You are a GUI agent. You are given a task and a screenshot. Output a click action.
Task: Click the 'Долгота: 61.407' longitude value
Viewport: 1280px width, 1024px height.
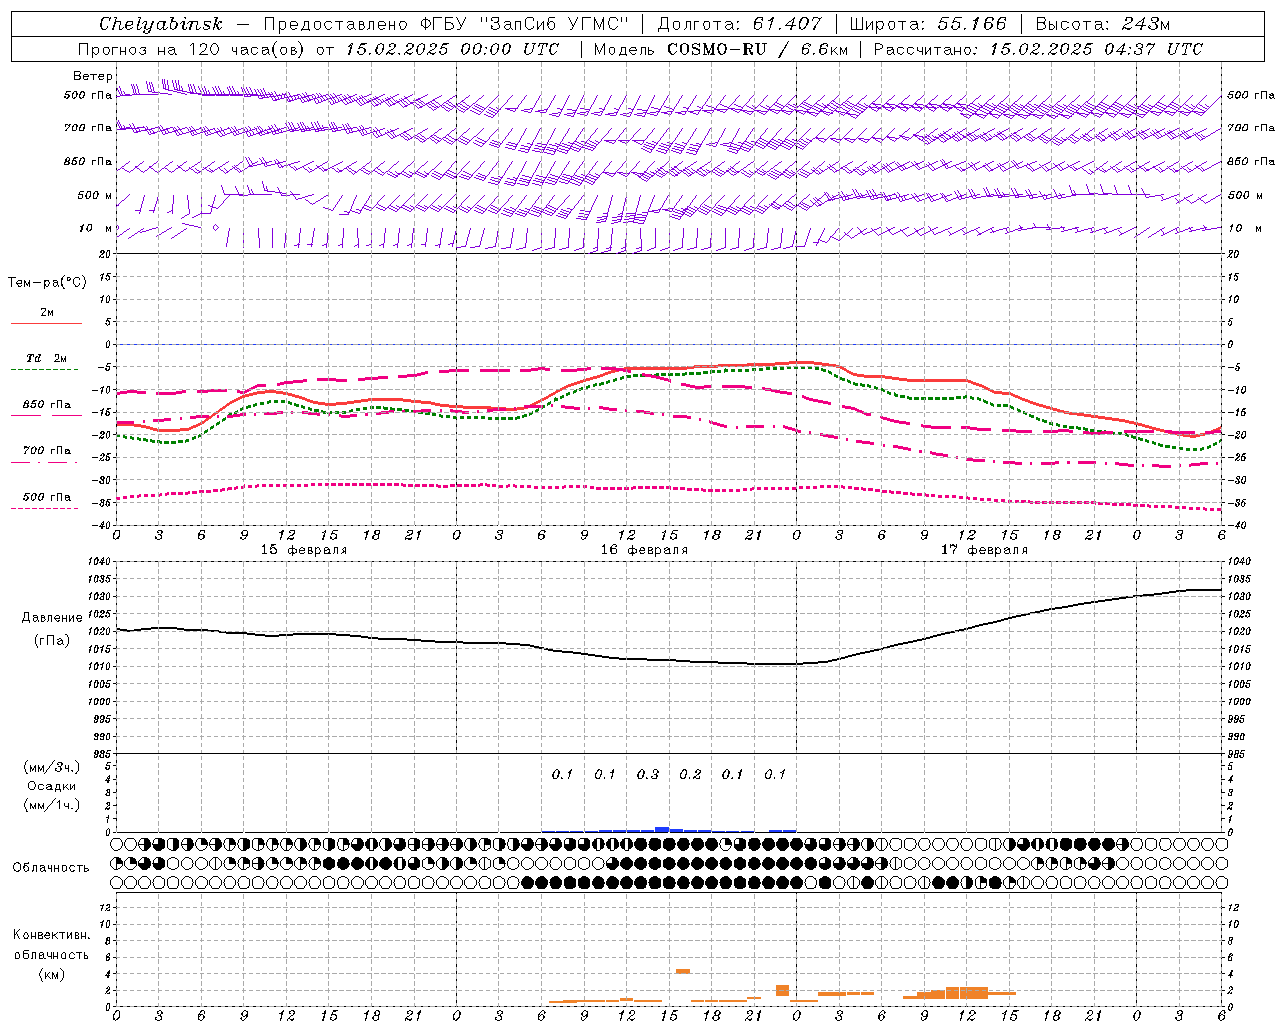point(740,24)
